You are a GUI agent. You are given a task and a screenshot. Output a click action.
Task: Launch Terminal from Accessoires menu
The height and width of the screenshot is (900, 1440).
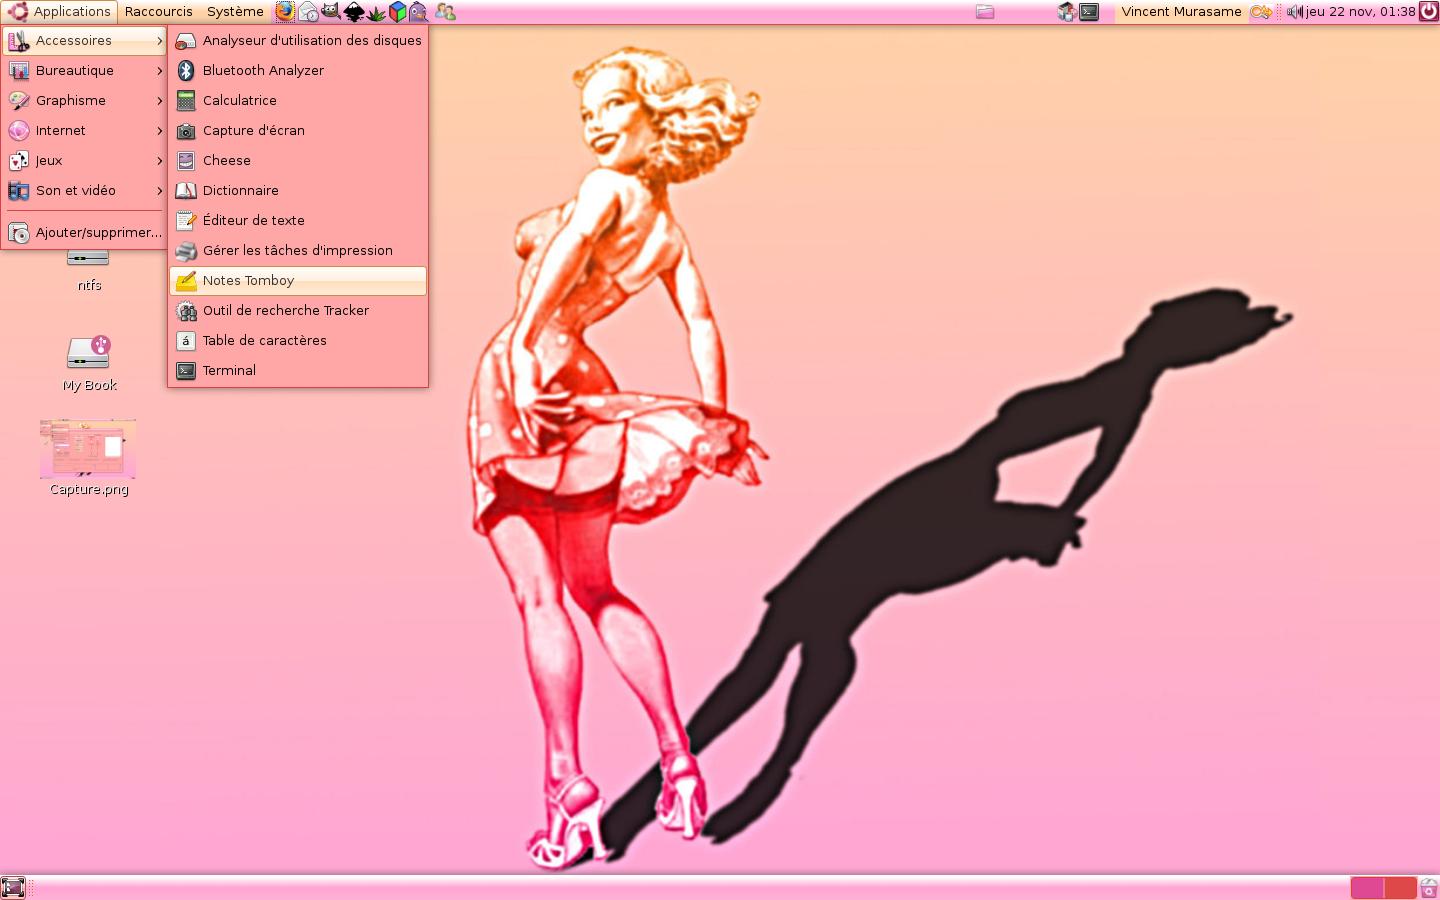click(298, 371)
